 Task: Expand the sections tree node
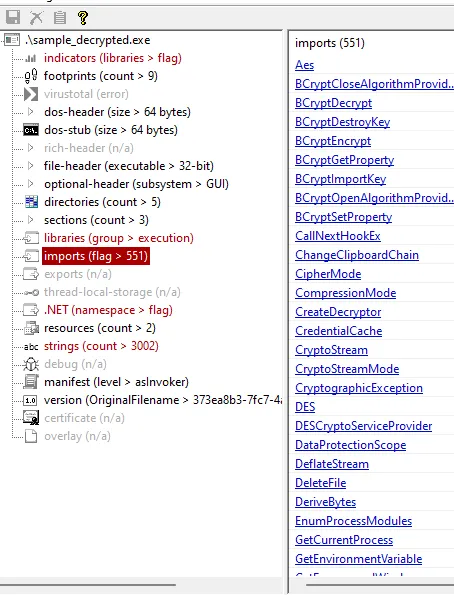(x=31, y=220)
